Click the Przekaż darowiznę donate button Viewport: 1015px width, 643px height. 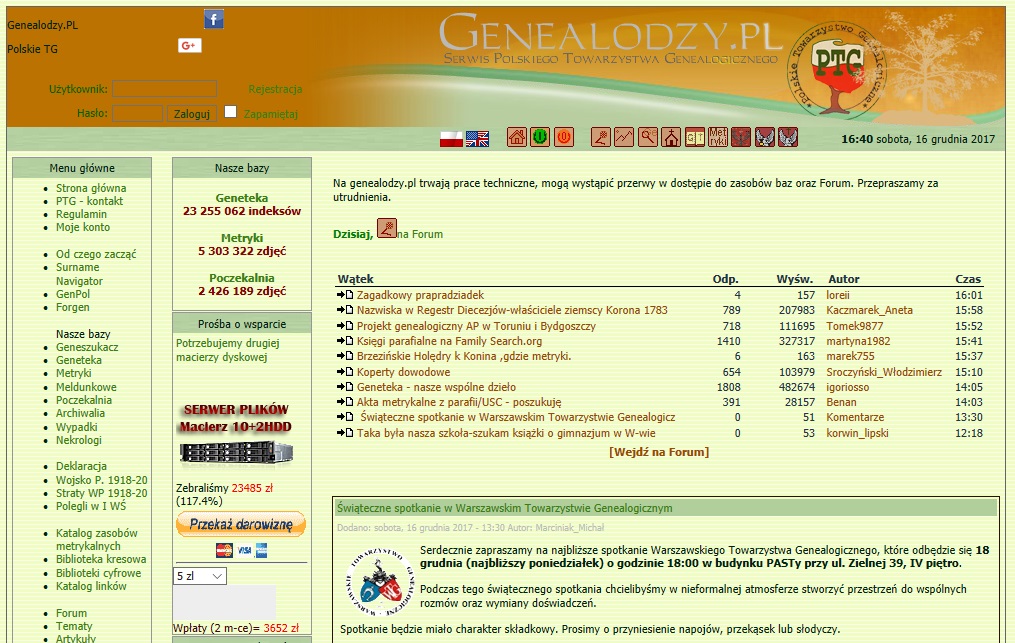[x=240, y=524]
